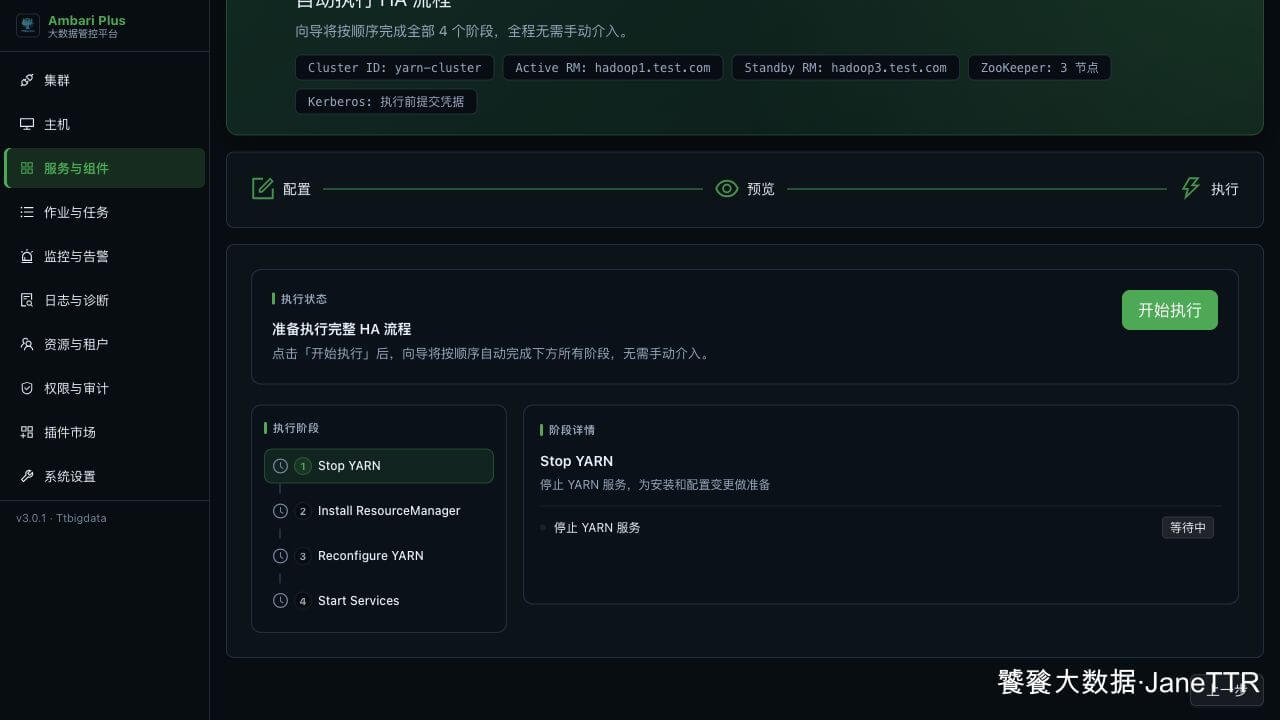Click the 预览 eye icon
The image size is (1280, 720).
pyautogui.click(x=727, y=188)
